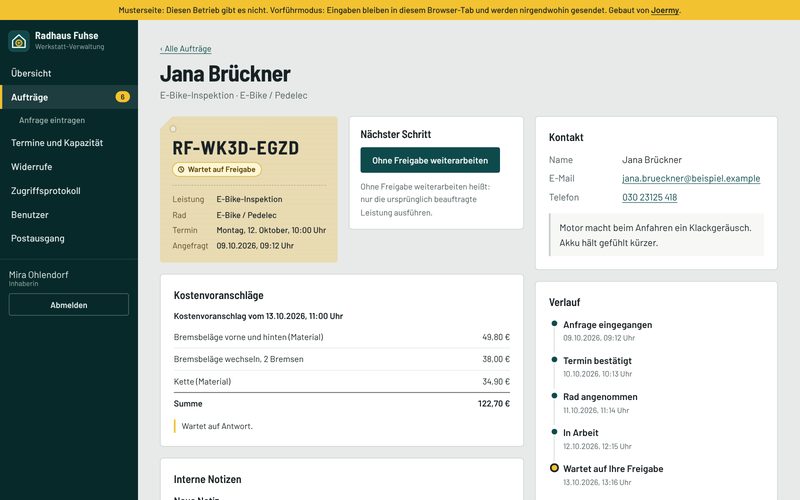Click the 'In Arbeit' timeline dot
This screenshot has height=500, width=800.
click(554, 432)
